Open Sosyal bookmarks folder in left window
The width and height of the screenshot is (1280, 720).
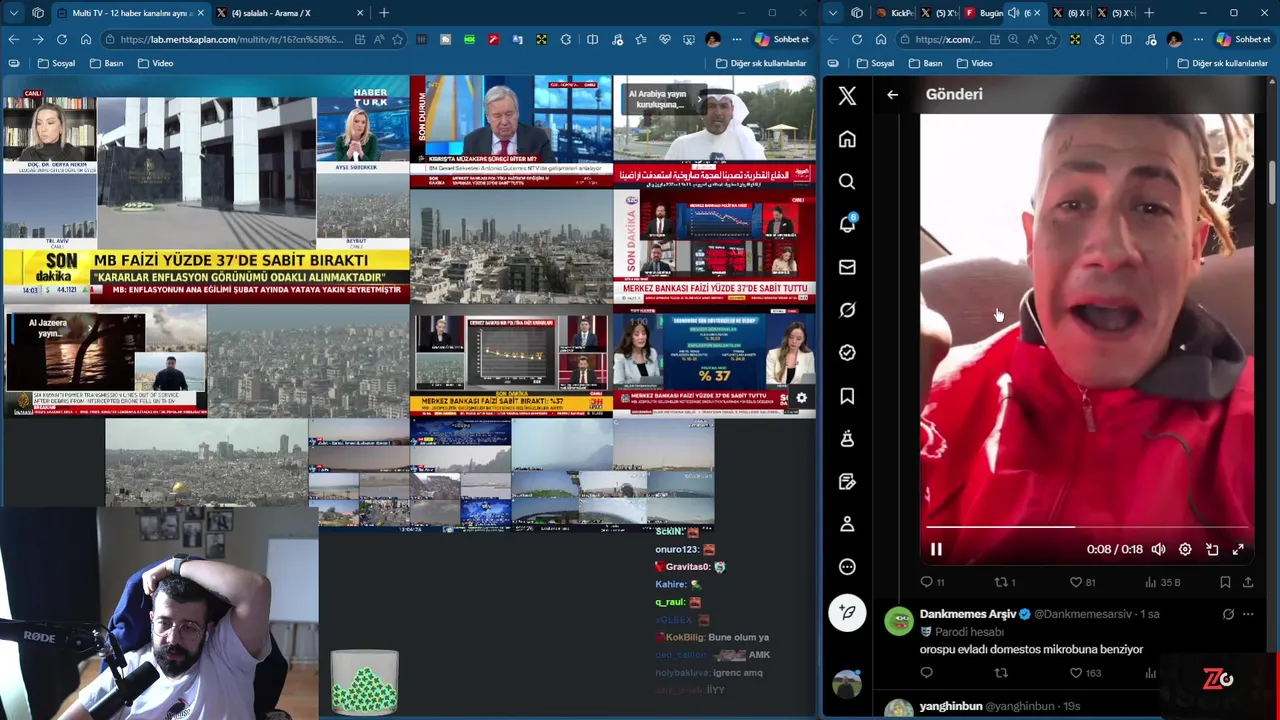coord(56,63)
